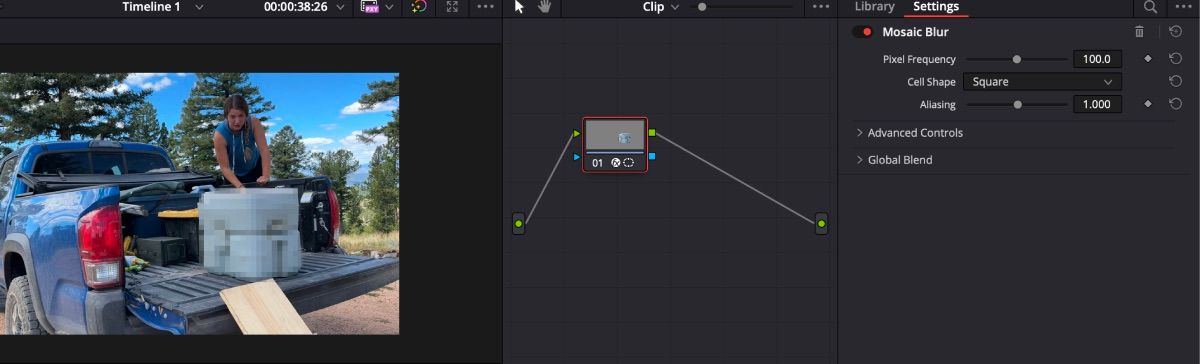Add keyframe diamond for Aliasing
This screenshot has height=364, width=1200.
pyautogui.click(x=1148, y=104)
